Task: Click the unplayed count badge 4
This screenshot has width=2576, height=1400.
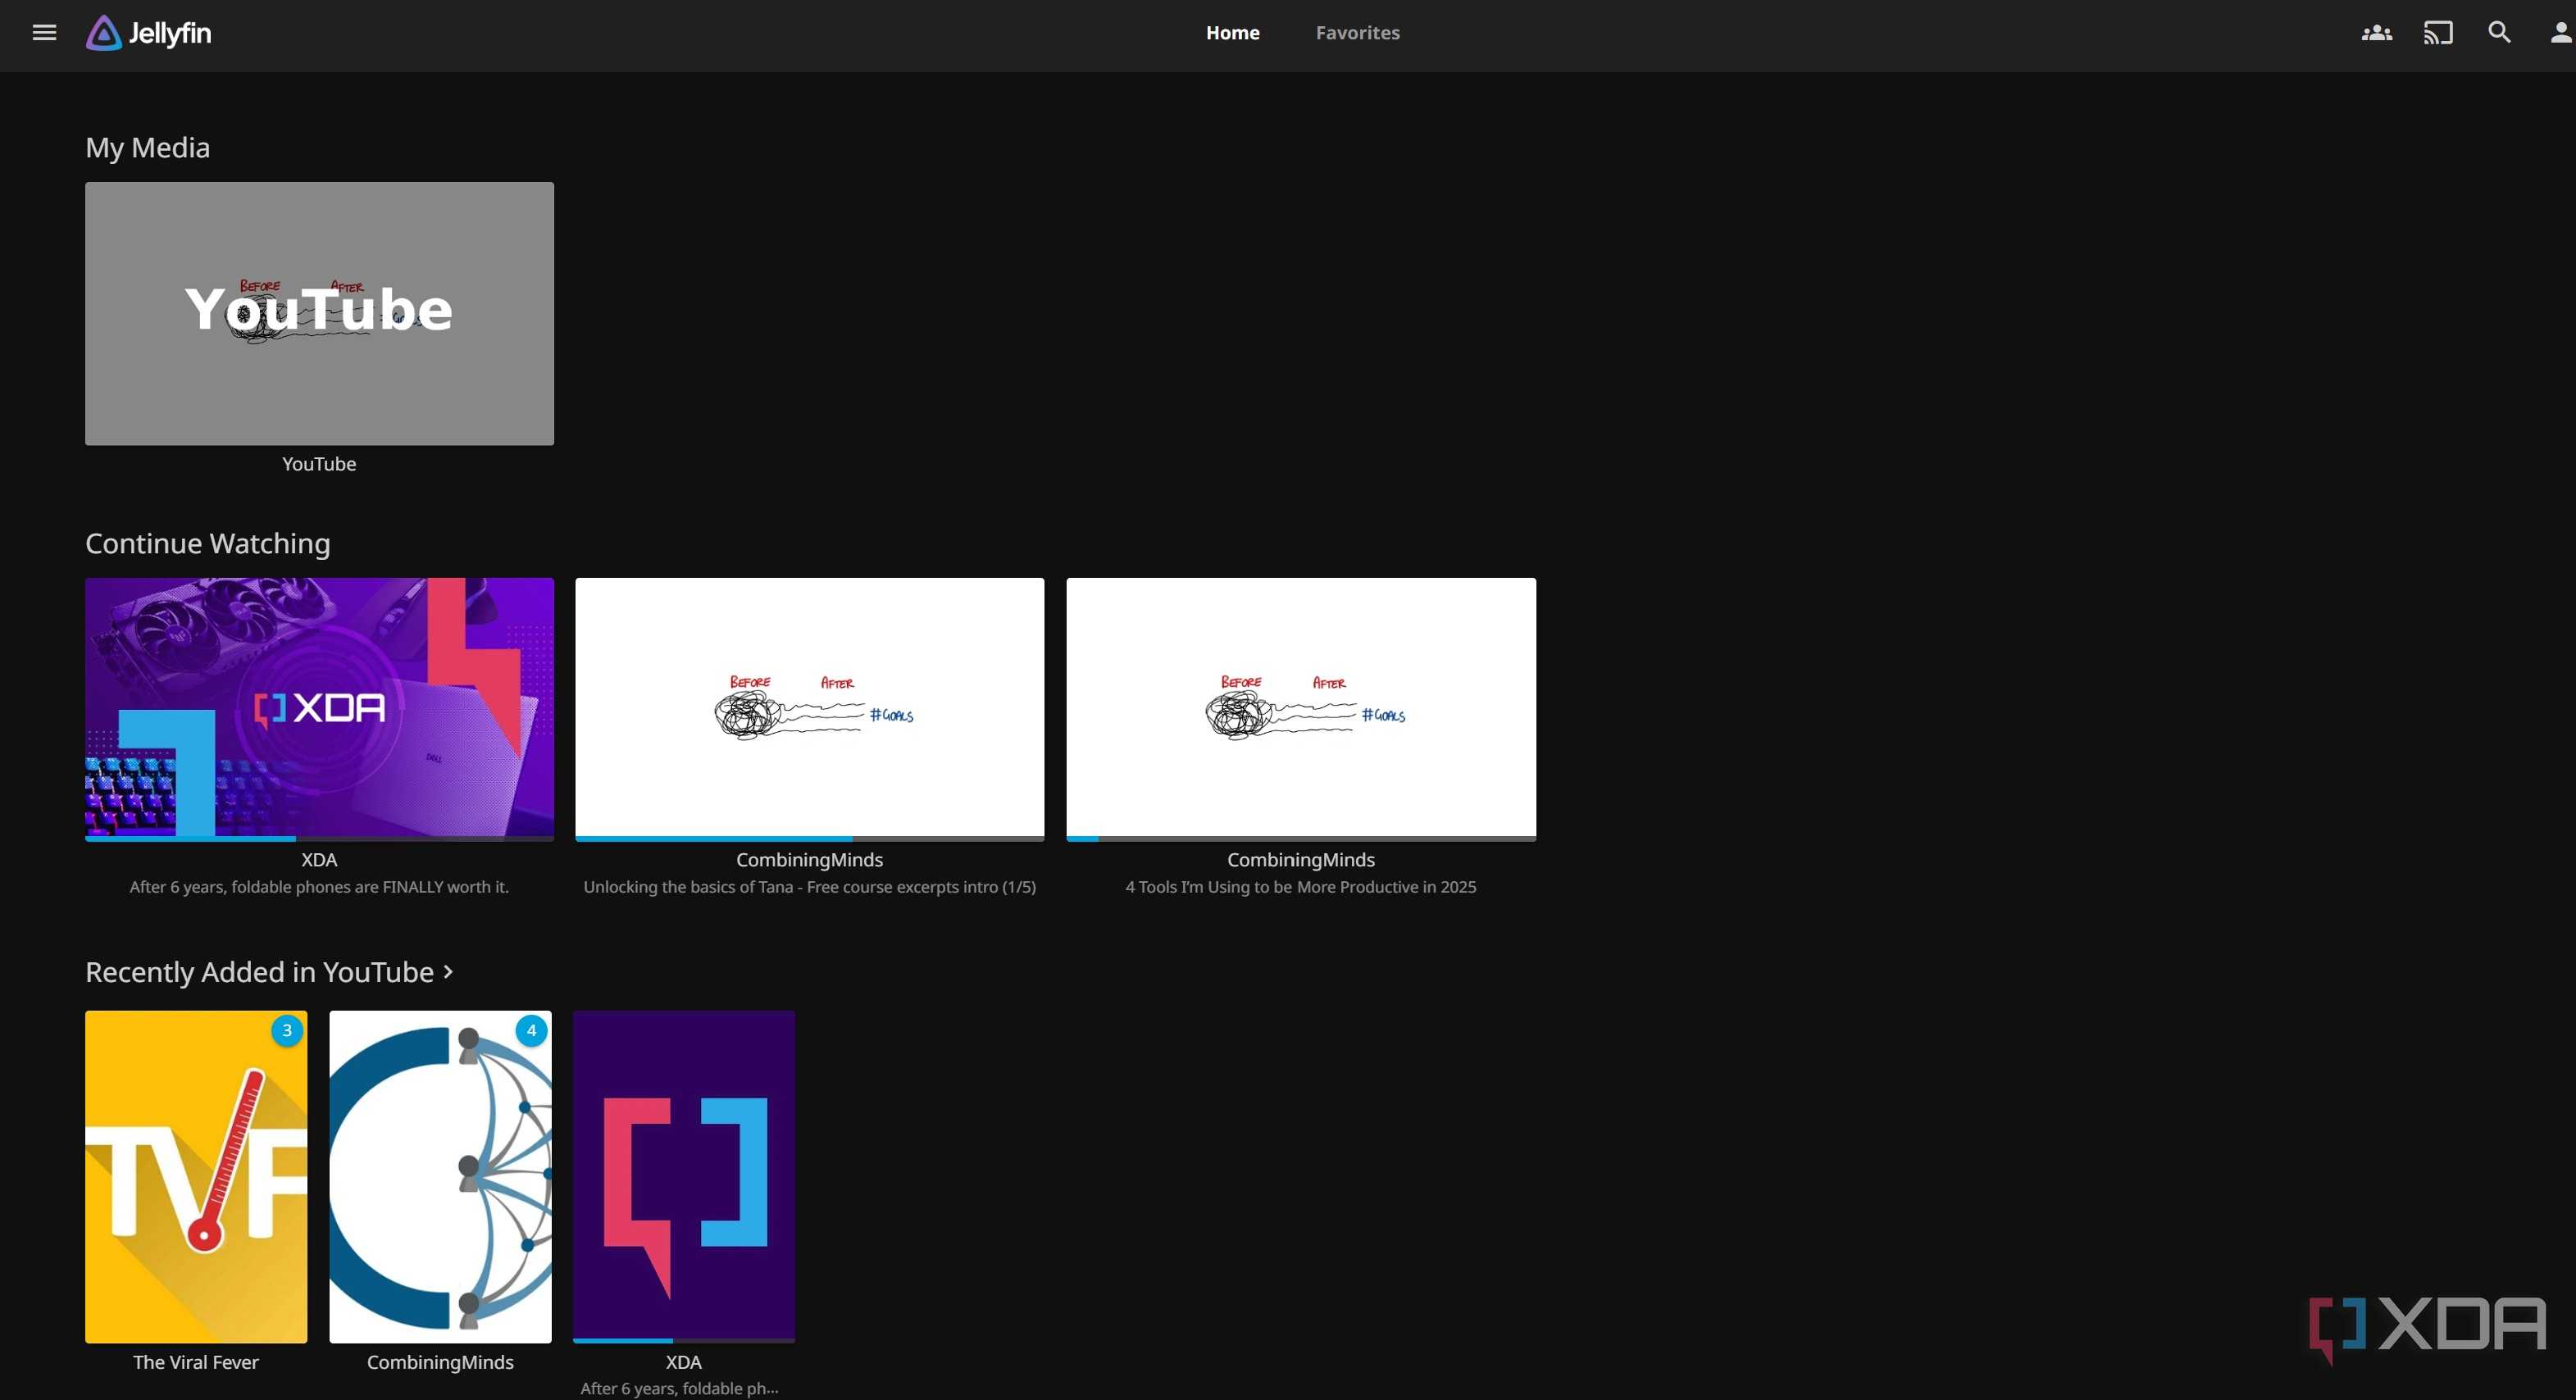Action: [531, 1030]
